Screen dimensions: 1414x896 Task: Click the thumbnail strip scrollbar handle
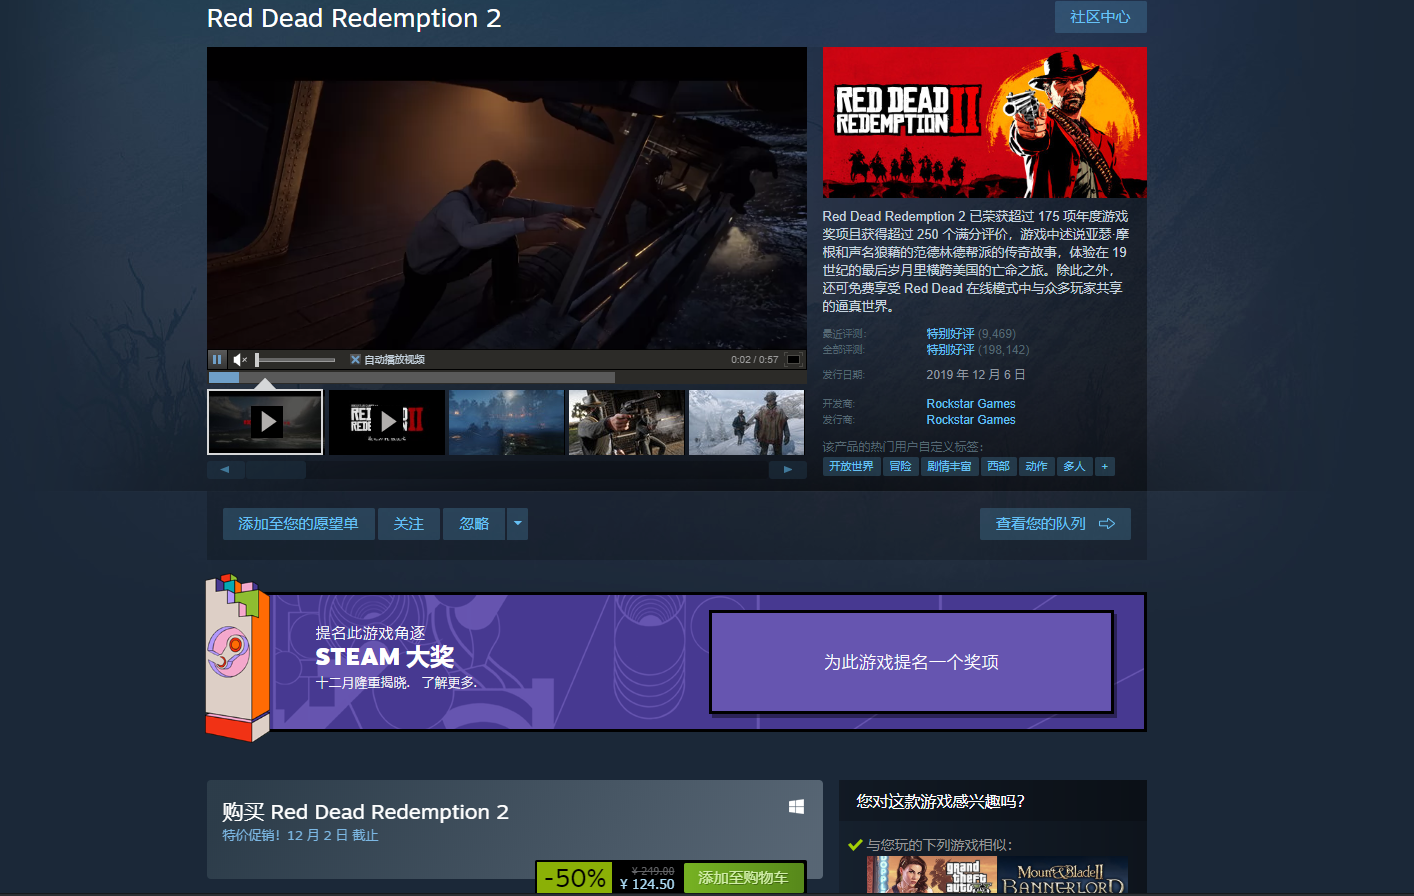276,469
